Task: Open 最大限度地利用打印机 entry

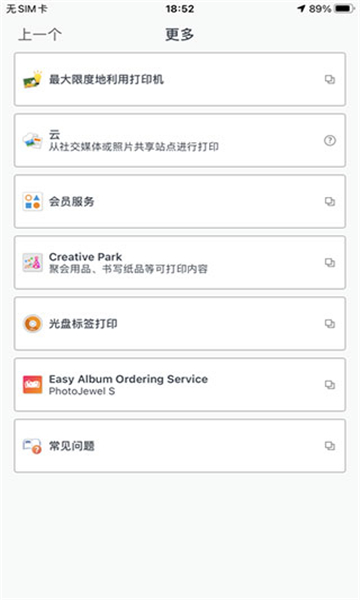Action: click(180, 79)
